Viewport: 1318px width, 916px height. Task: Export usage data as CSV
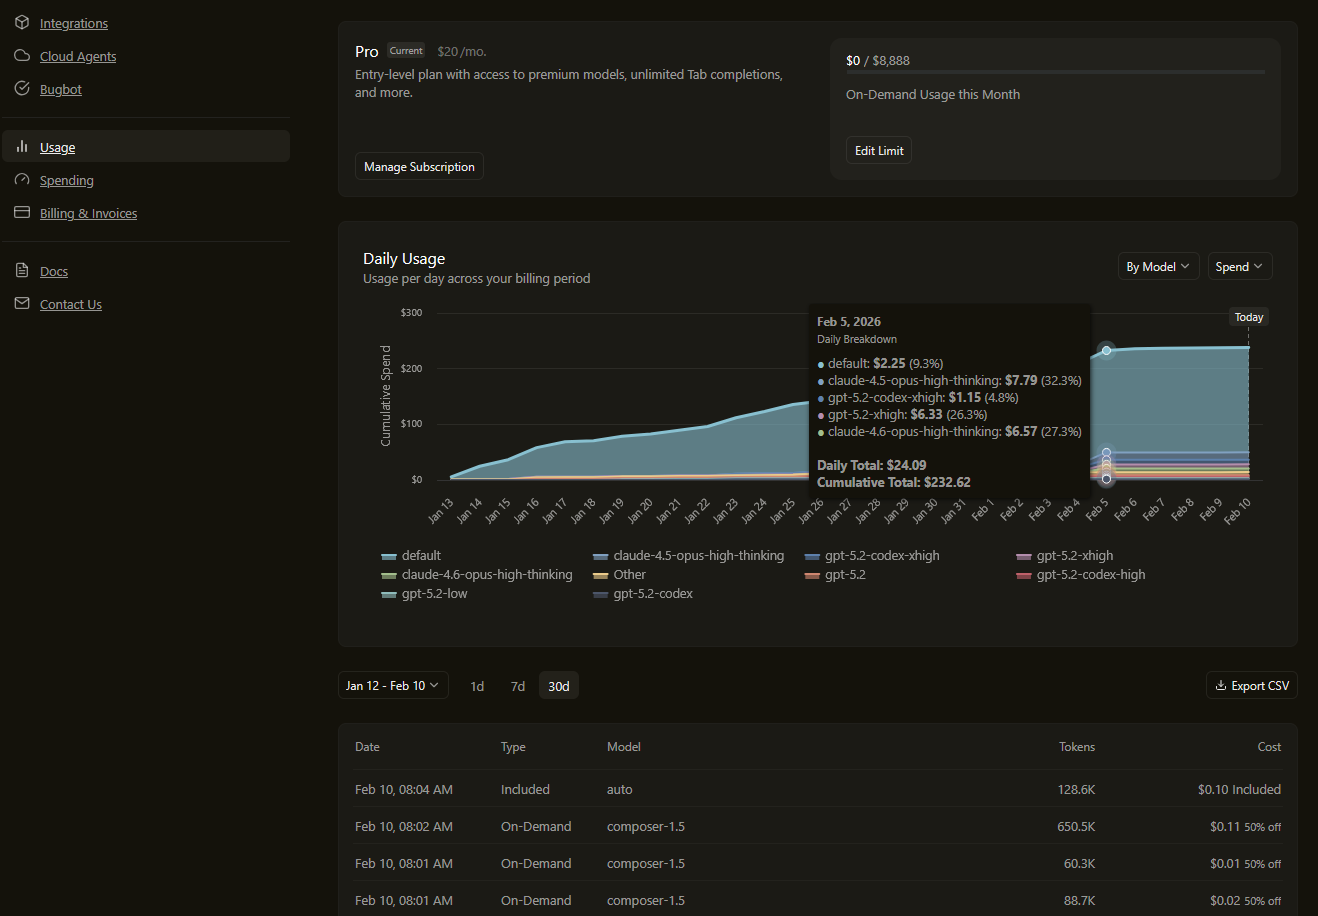point(1251,686)
